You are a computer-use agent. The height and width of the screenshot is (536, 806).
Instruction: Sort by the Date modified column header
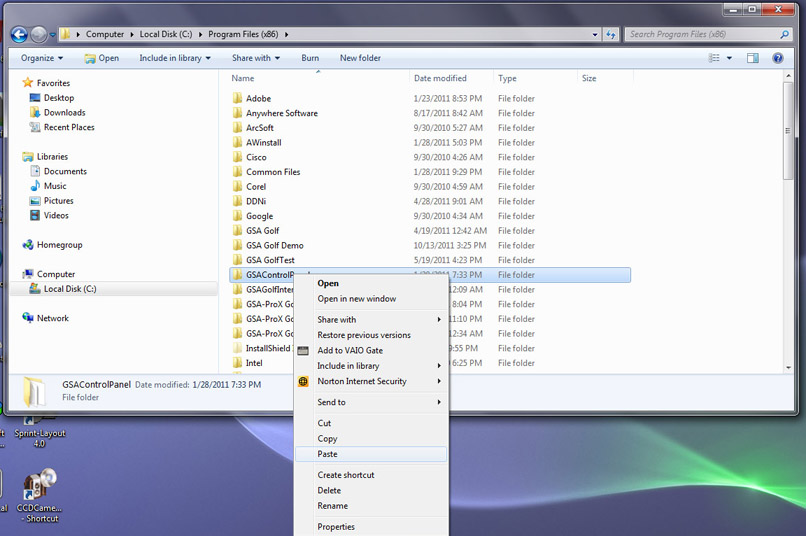click(x=440, y=78)
